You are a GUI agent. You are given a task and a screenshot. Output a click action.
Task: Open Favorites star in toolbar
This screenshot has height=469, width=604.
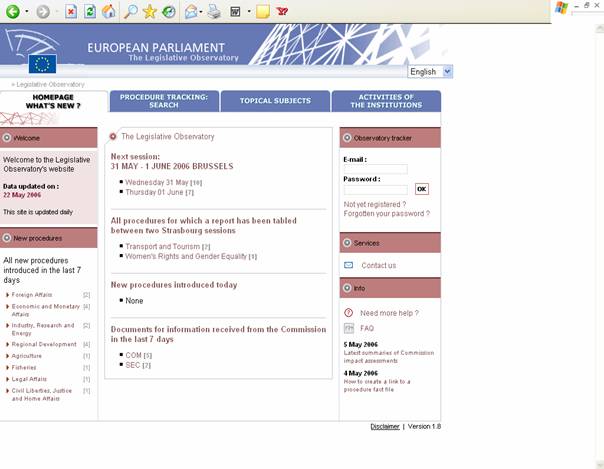point(149,12)
